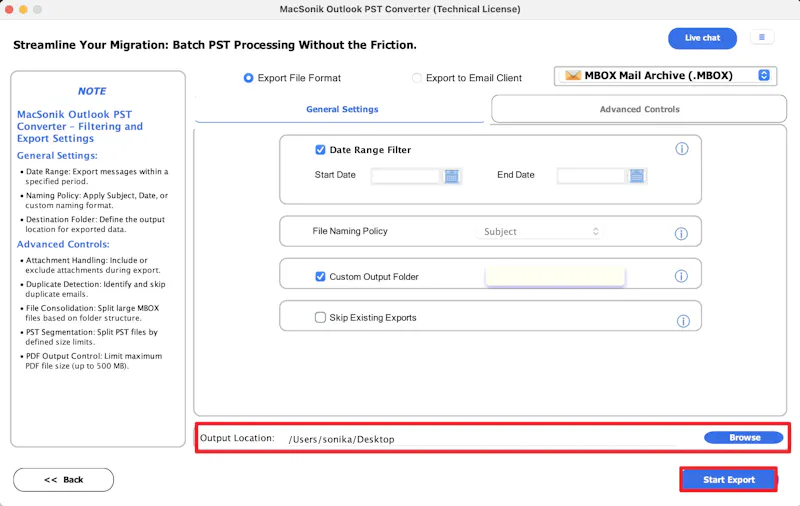Screen dimensions: 800x506
Task: Select Export to Email Client radio
Action: (x=417, y=78)
